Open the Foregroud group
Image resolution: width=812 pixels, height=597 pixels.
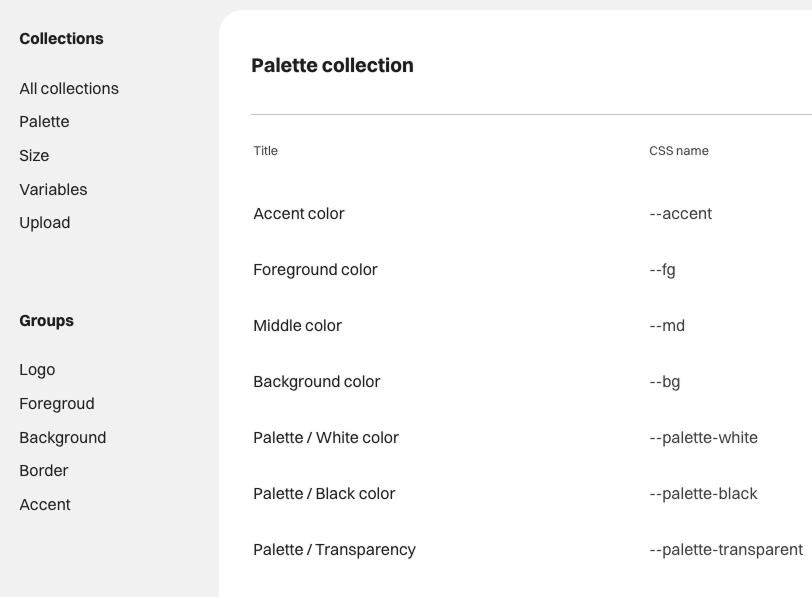57,404
